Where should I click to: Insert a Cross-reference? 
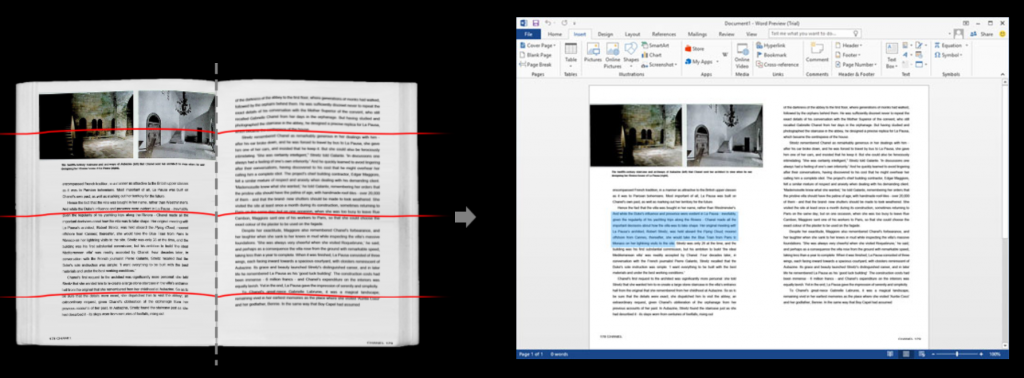tap(776, 65)
